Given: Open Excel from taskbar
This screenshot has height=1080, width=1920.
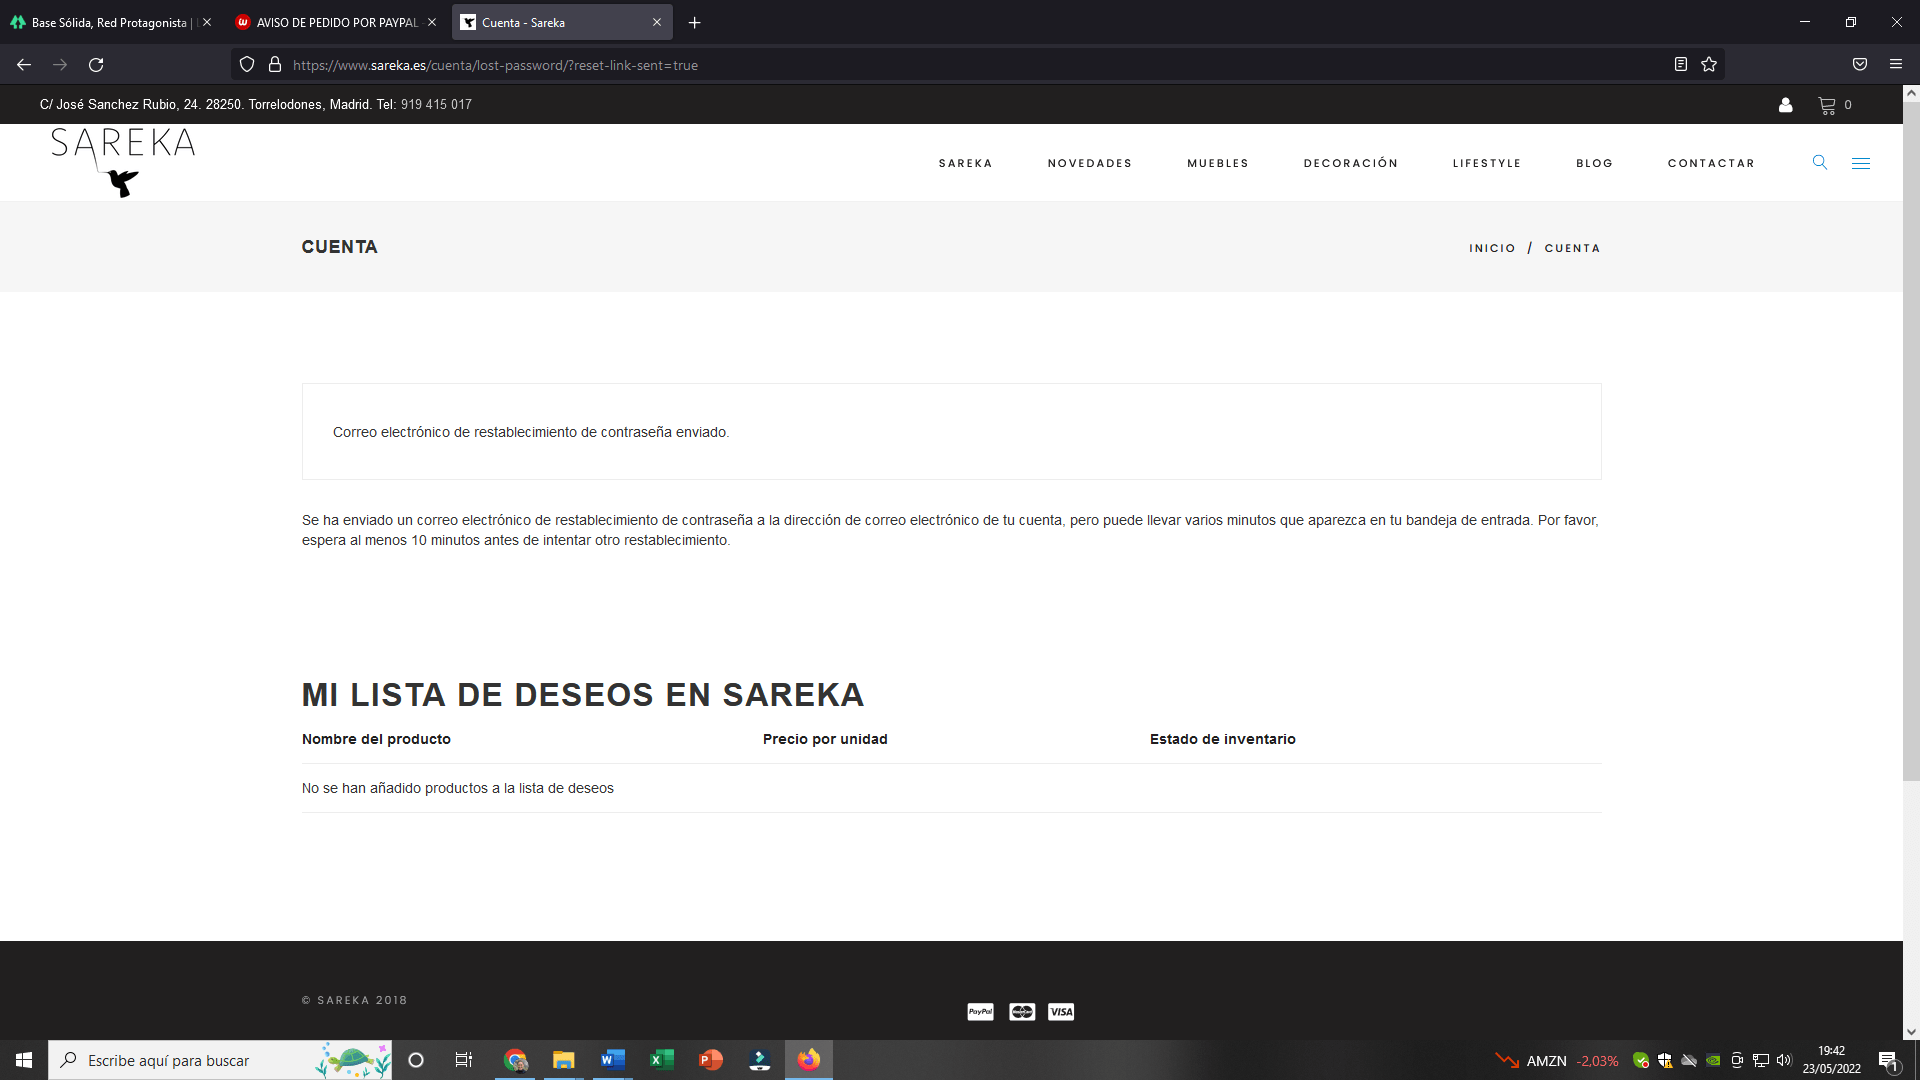Looking at the screenshot, I should (662, 1060).
